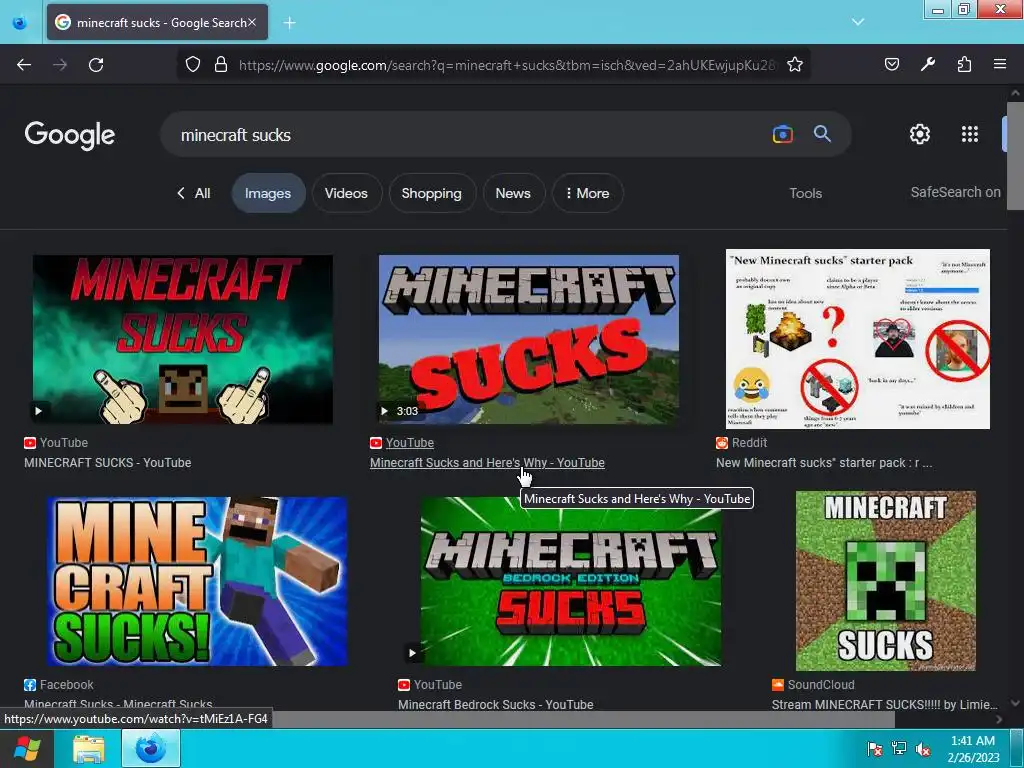The width and height of the screenshot is (1024, 768).
Task: Open Minecraft Sucks and Here's Why link
Action: (x=487, y=462)
